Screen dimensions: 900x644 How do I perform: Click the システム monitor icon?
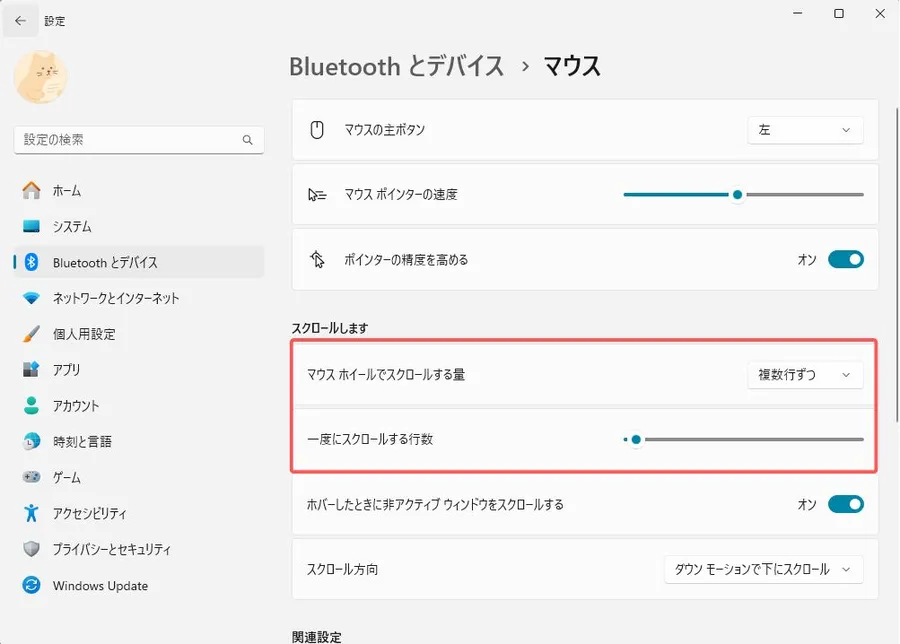click(32, 226)
